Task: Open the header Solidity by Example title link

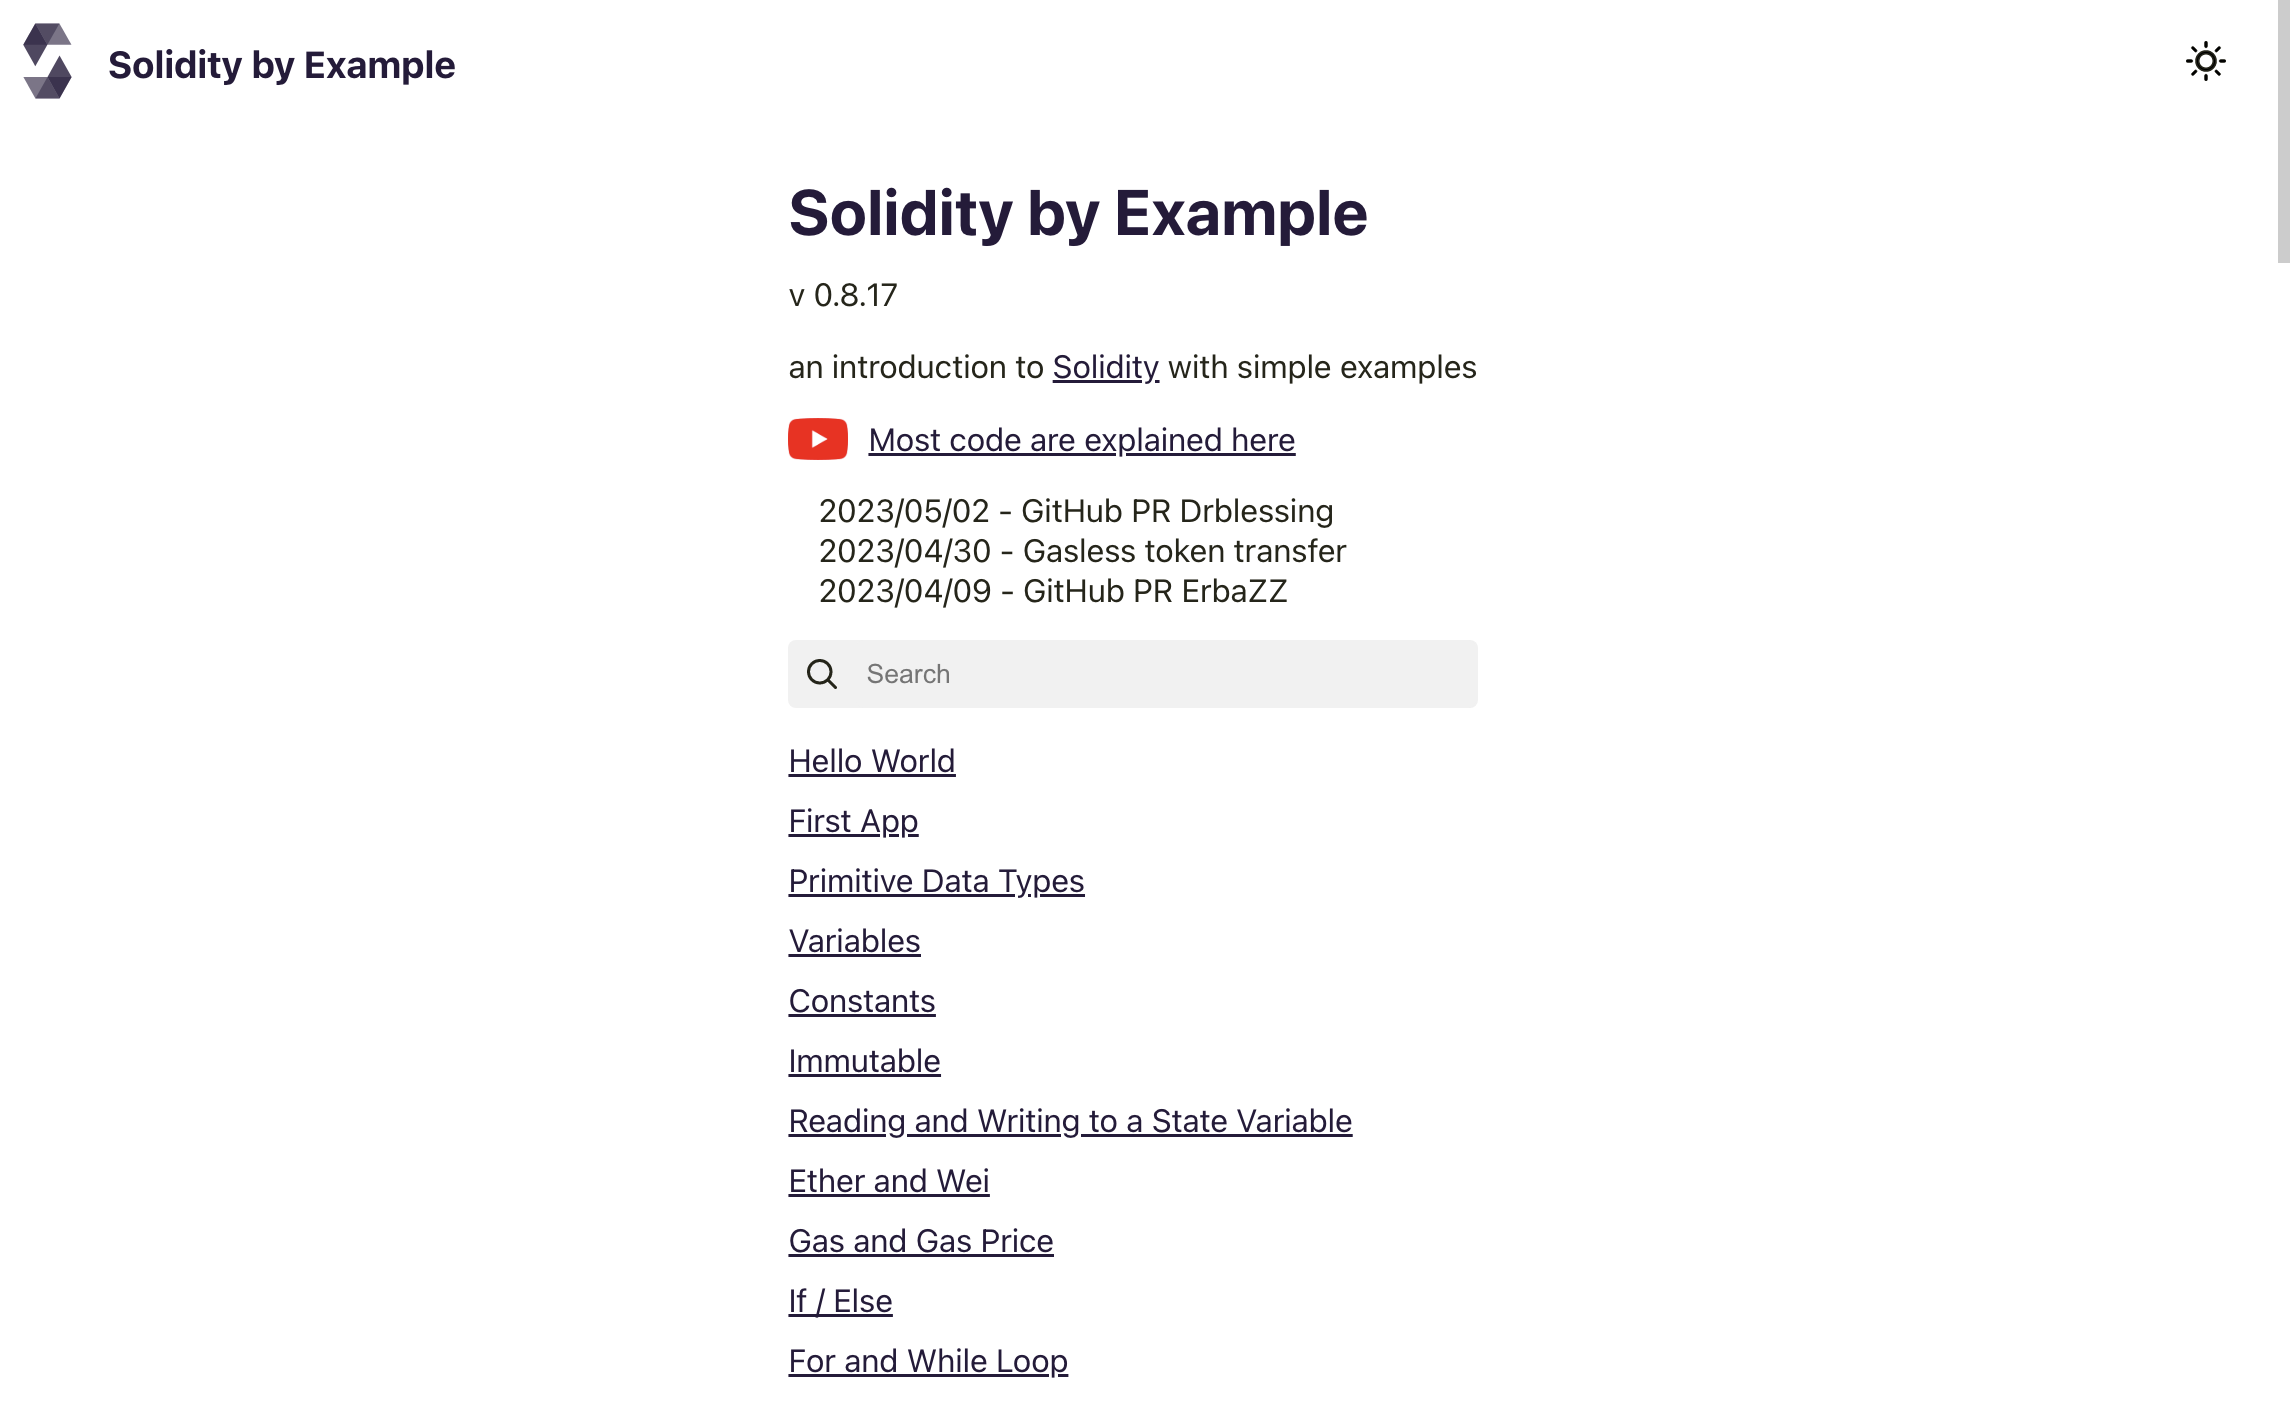Action: click(x=281, y=65)
